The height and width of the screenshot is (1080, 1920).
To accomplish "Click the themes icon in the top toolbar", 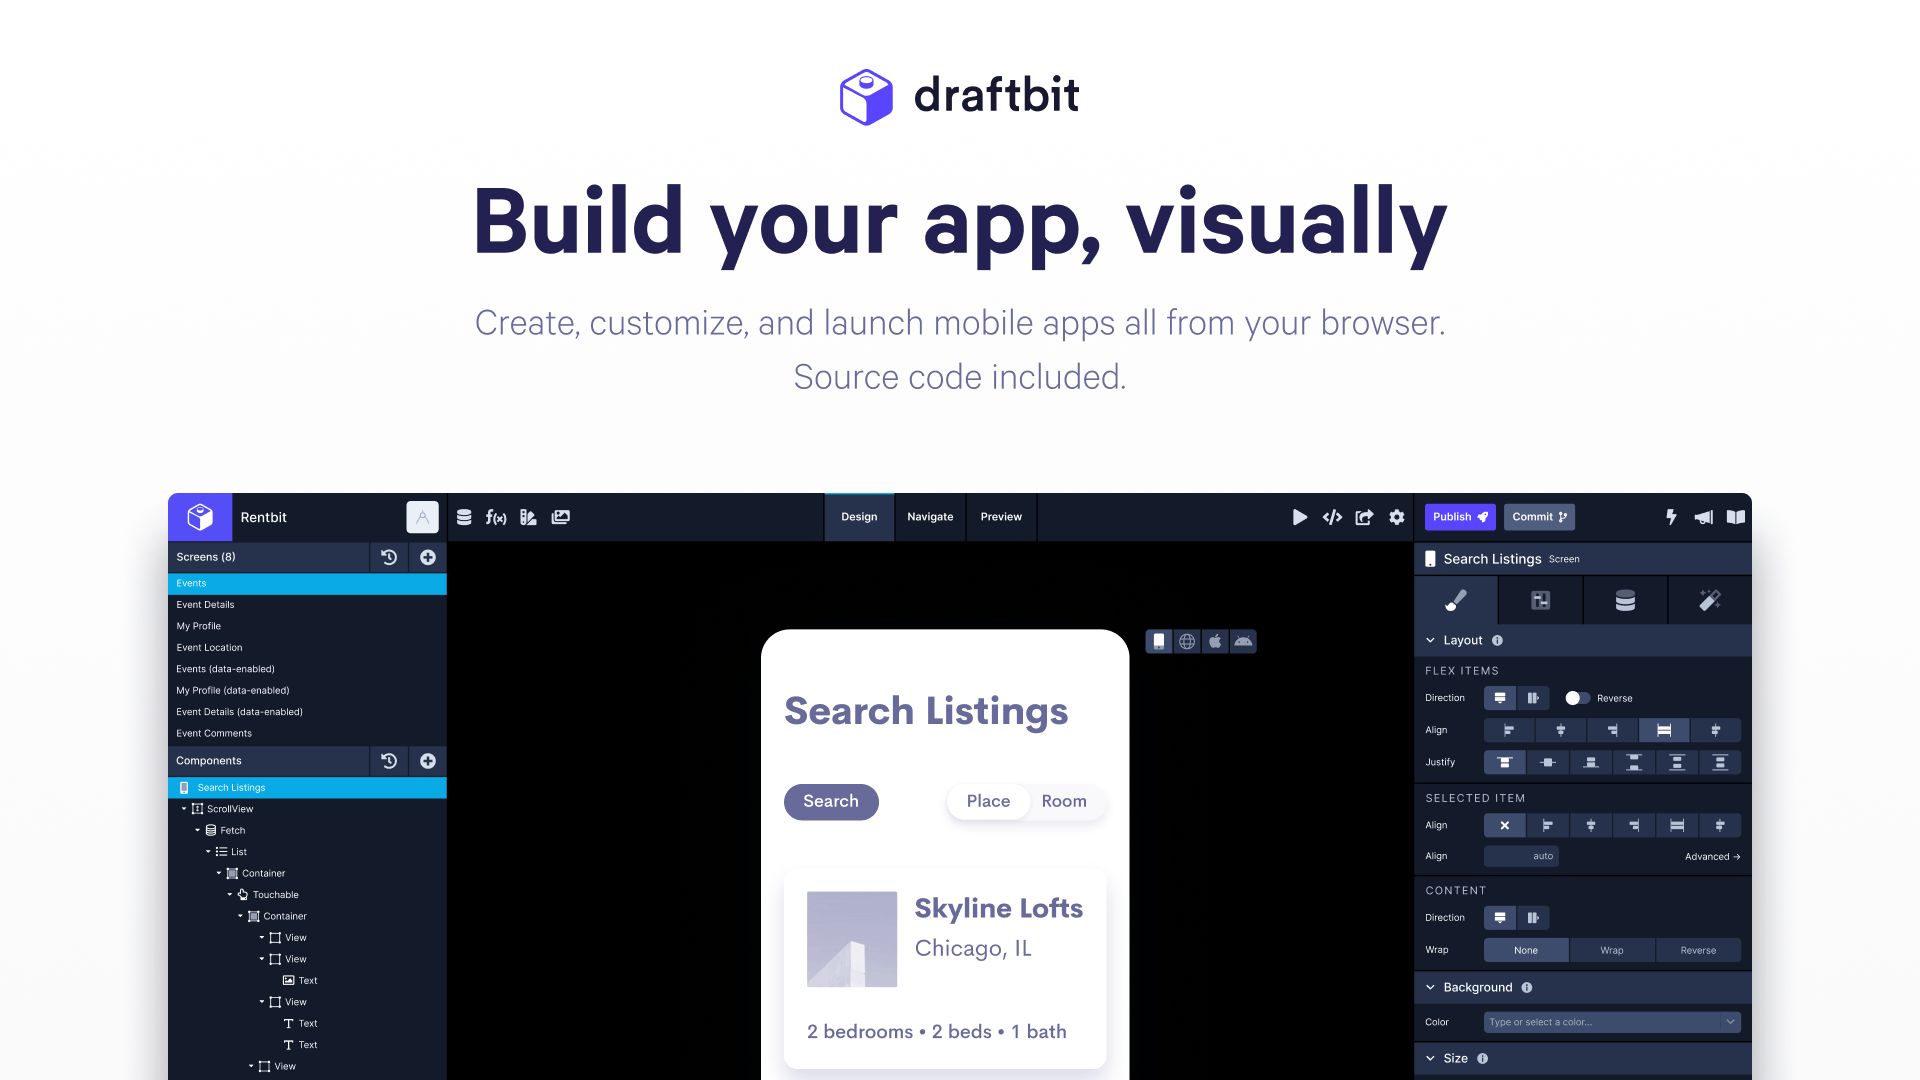I will [x=528, y=517].
